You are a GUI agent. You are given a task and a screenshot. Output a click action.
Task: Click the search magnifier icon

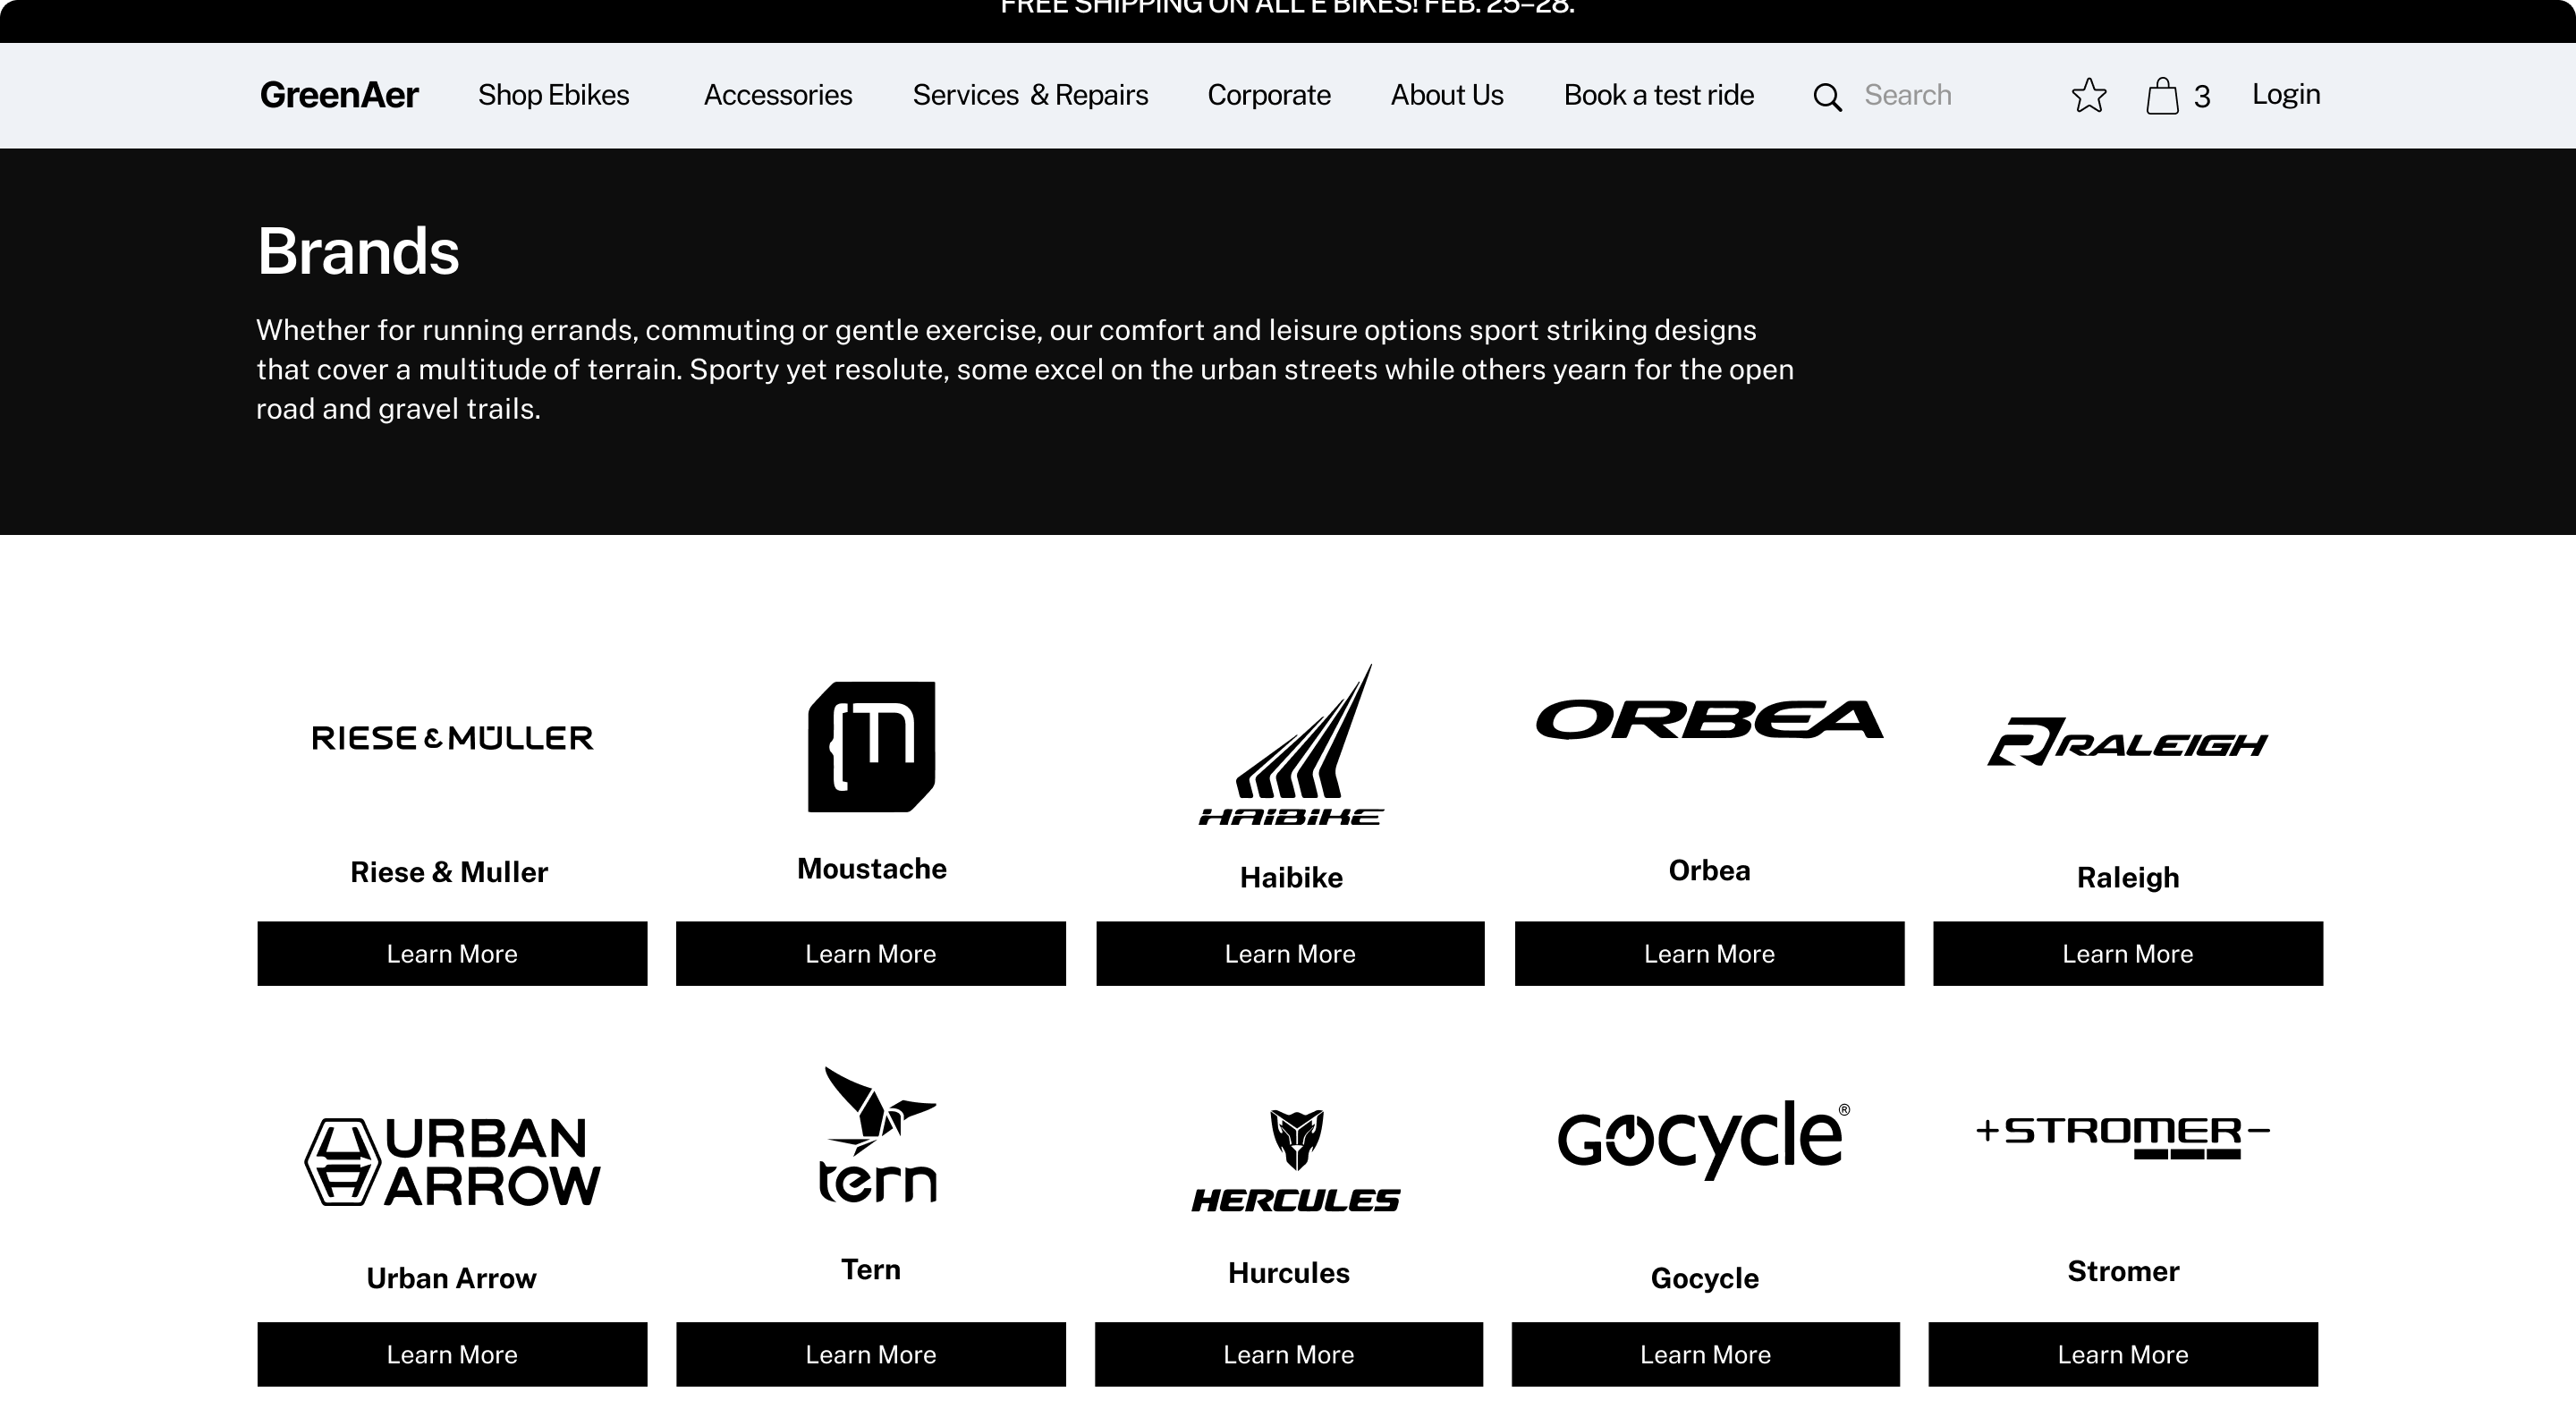[1827, 97]
